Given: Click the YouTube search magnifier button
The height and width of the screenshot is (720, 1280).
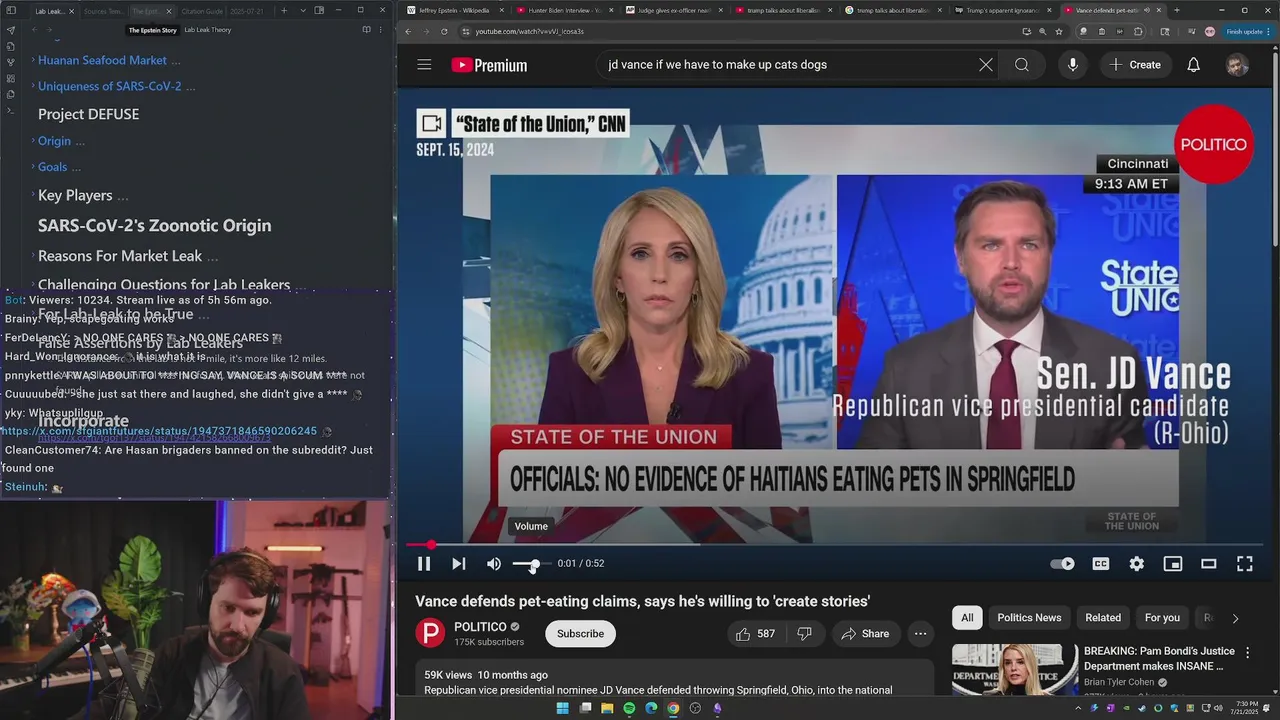Looking at the screenshot, I should [1022, 65].
